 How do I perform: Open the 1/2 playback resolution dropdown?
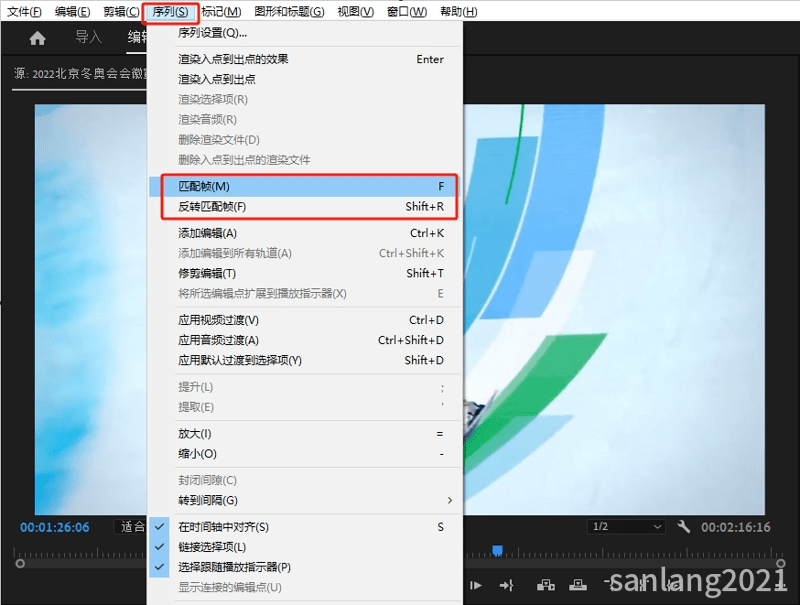point(627,526)
